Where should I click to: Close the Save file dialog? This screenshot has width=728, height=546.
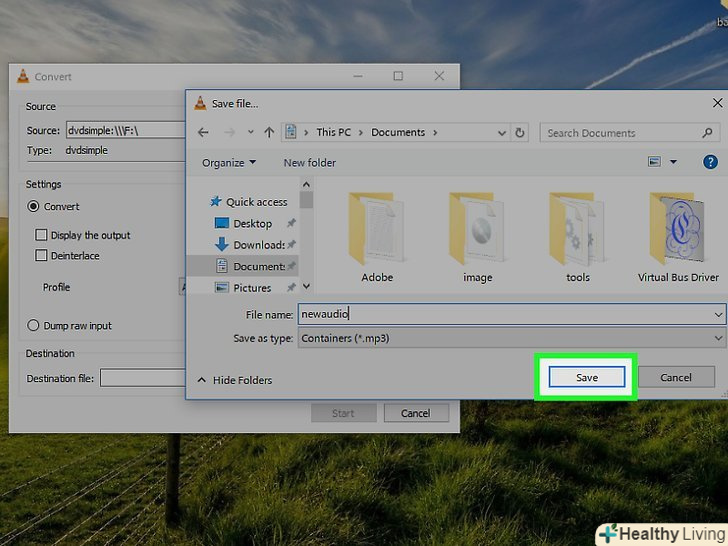point(717,103)
